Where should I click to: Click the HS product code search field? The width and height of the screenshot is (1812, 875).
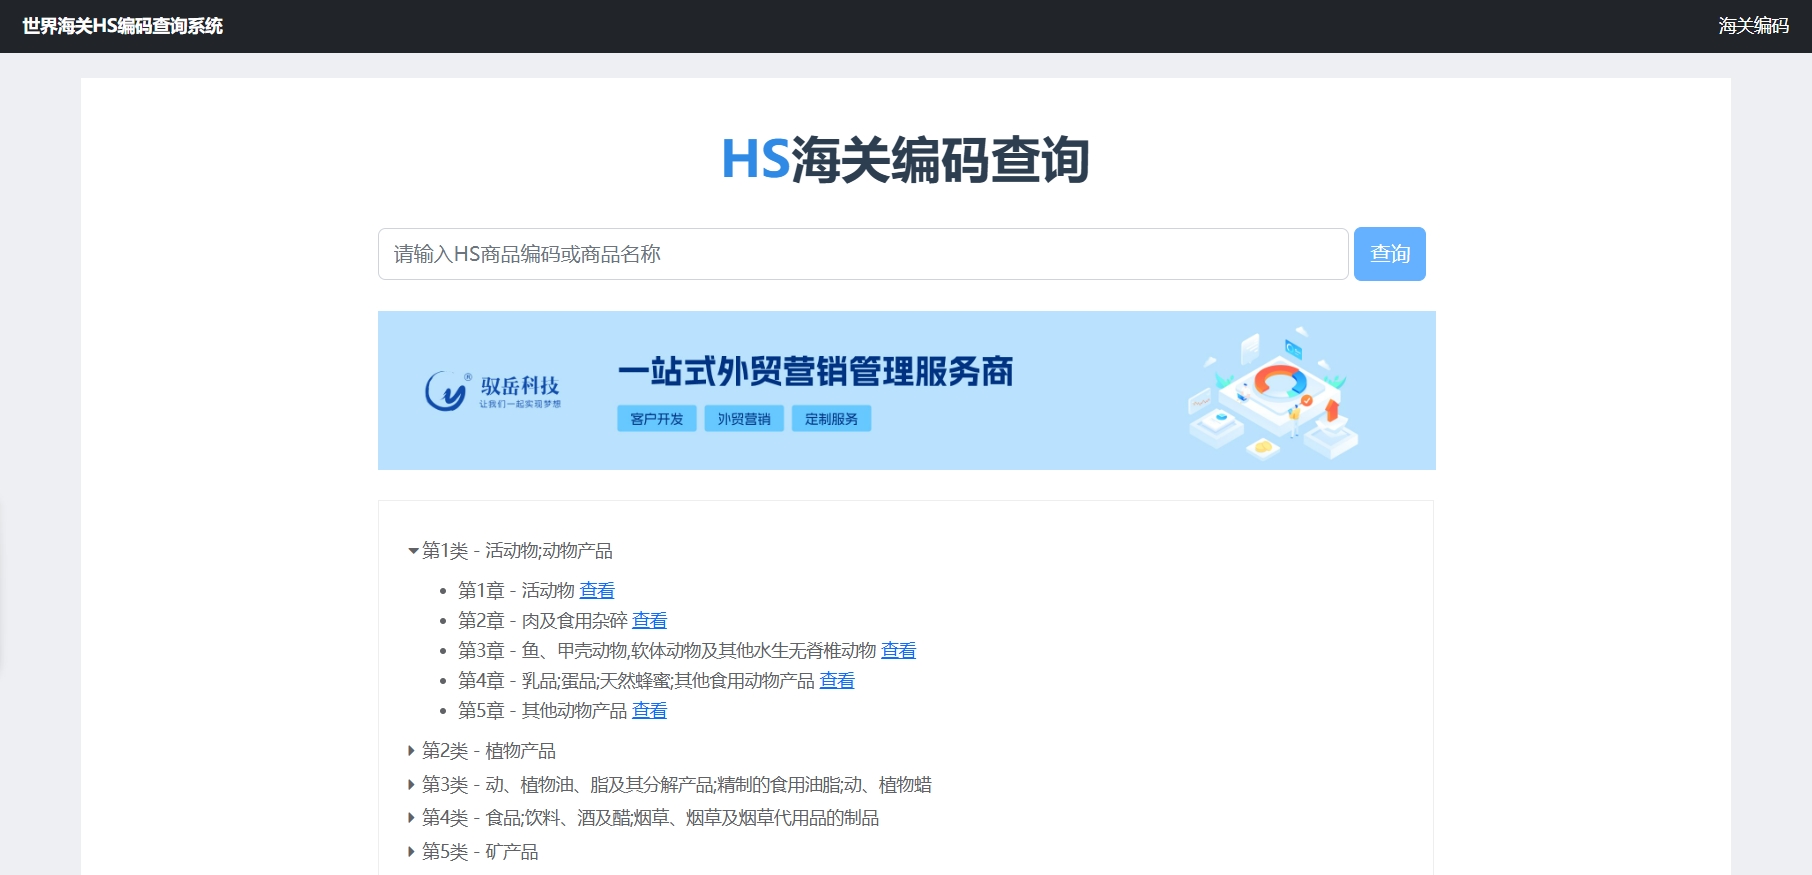coord(862,254)
